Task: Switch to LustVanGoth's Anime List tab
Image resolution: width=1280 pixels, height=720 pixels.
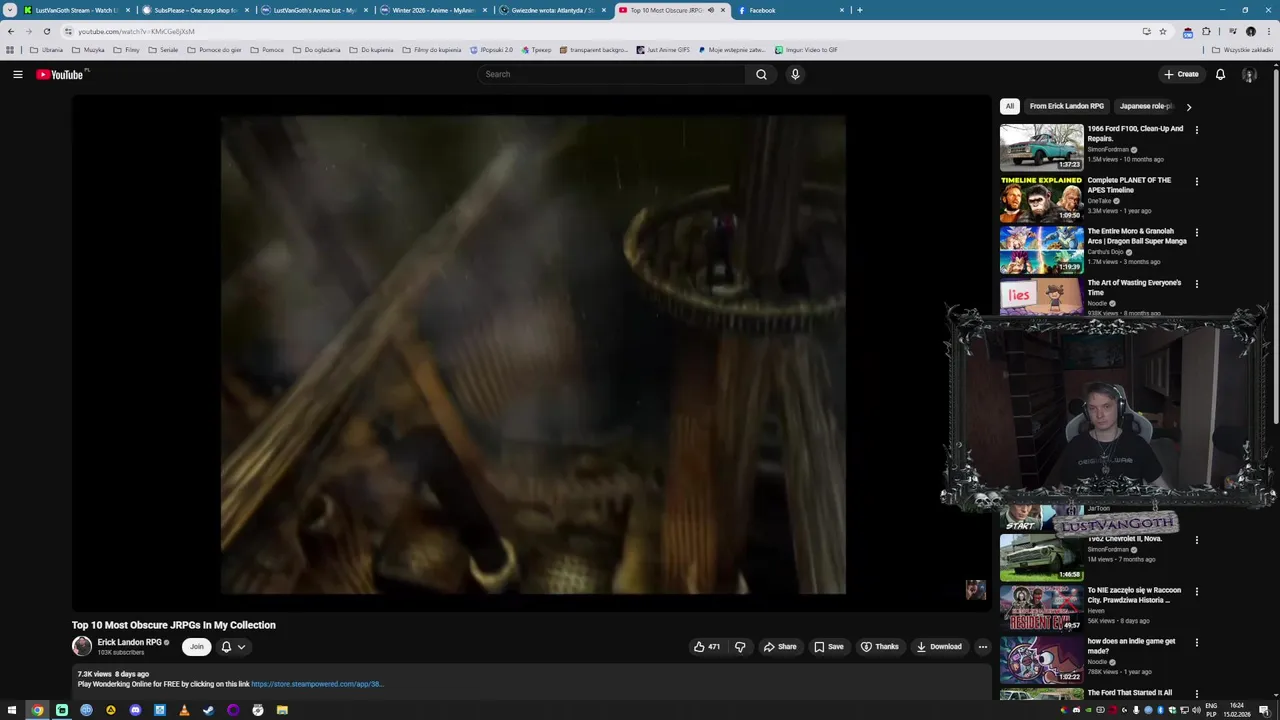Action: (314, 10)
